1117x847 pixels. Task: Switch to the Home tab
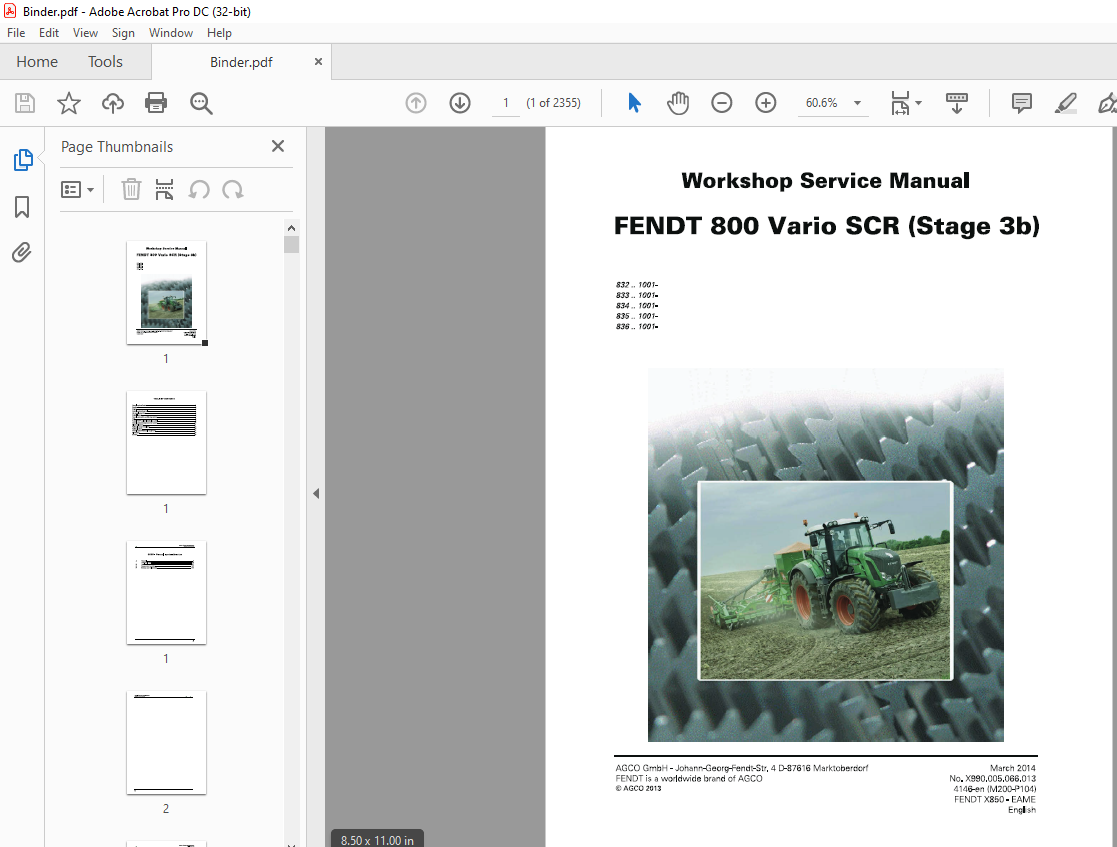37,62
